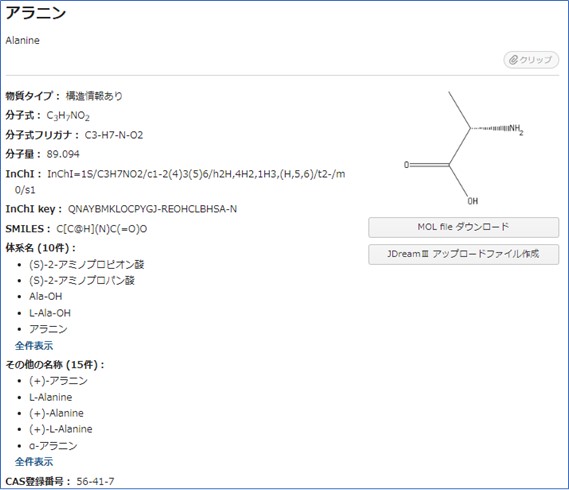This screenshot has width=569, height=490.
Task: Click 物質タイプ value 構造情報あり
Action: pos(94,96)
